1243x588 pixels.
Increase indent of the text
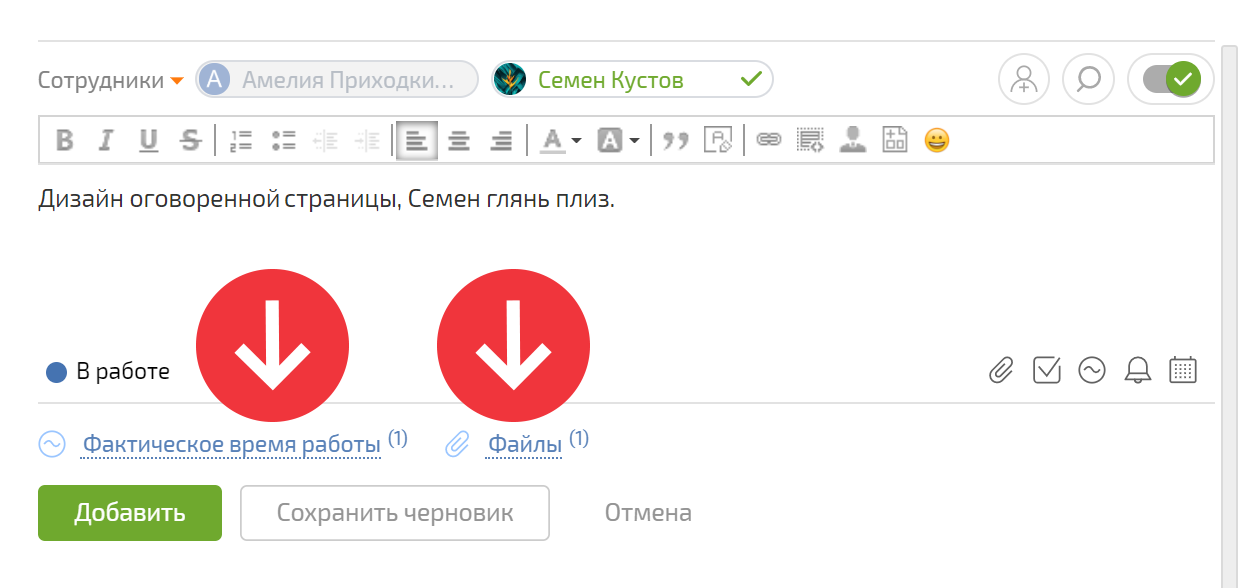pyautogui.click(x=368, y=141)
